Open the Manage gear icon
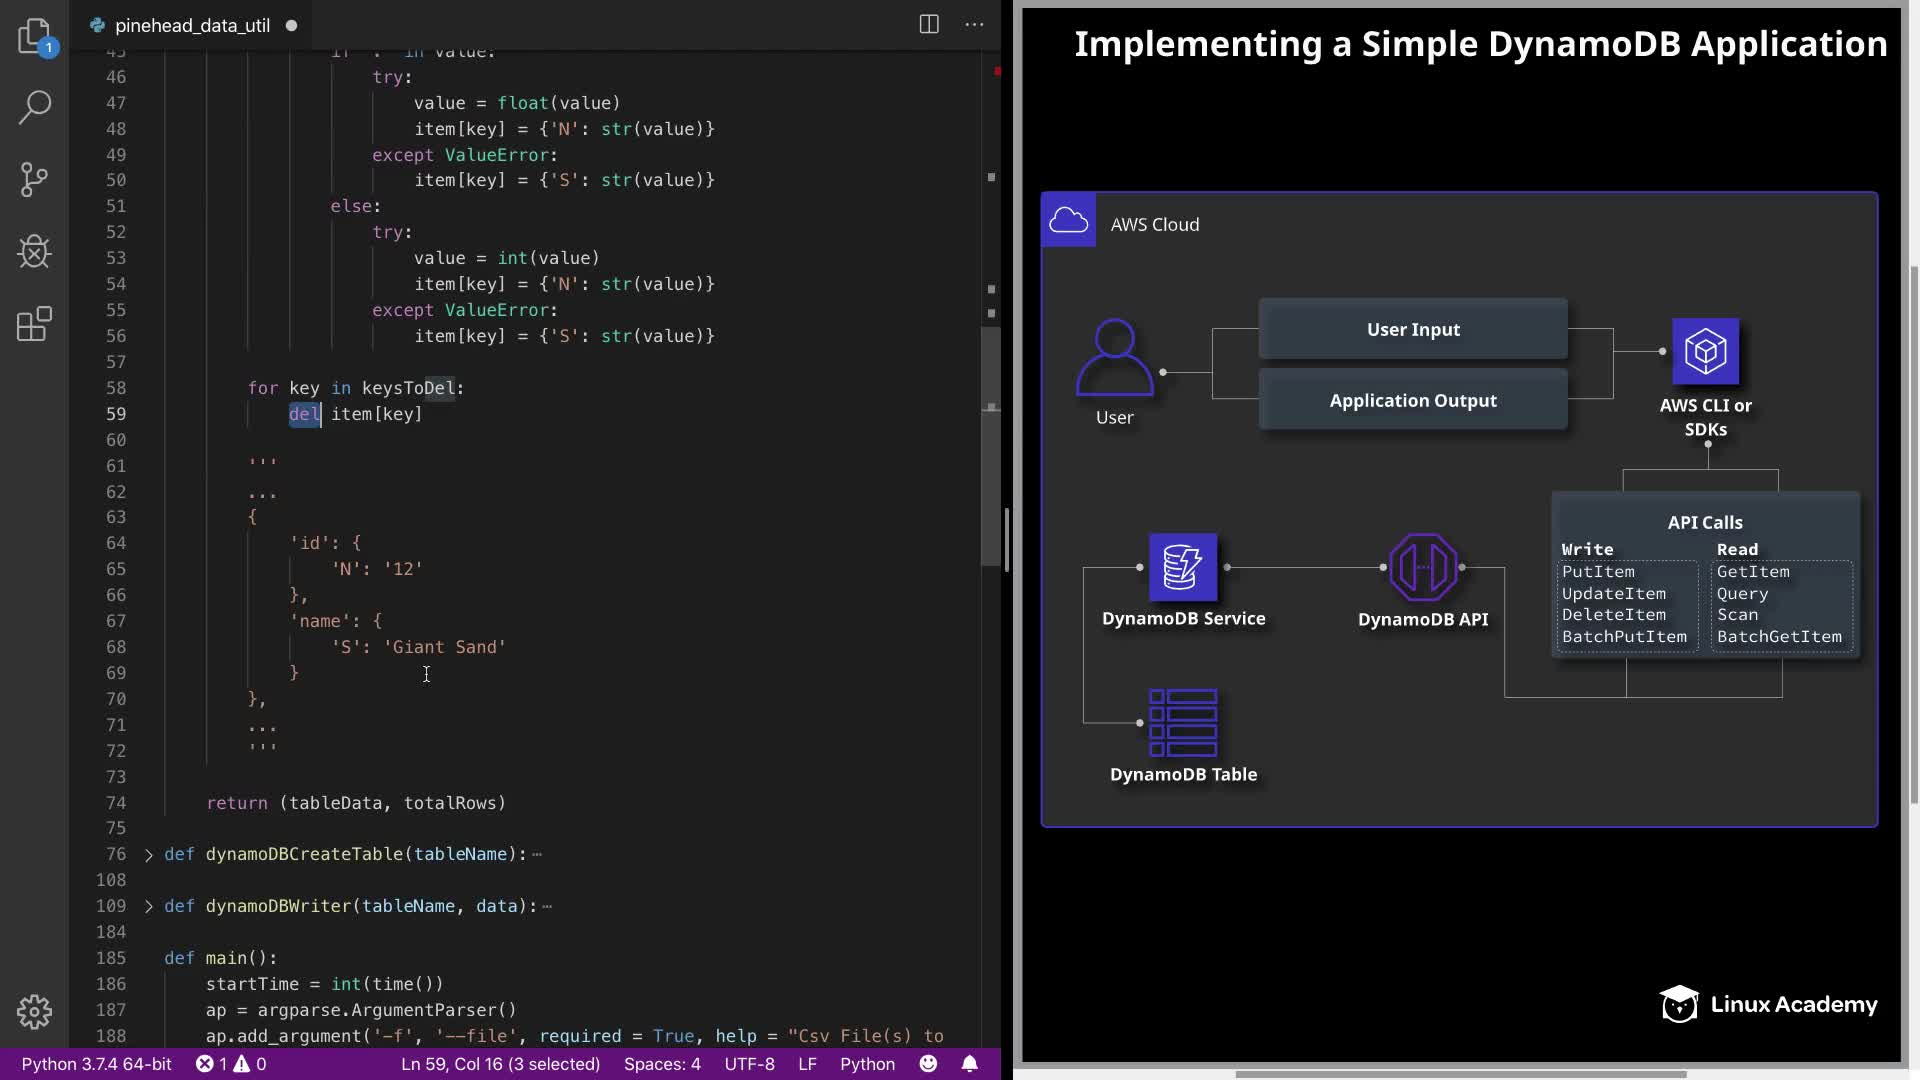Viewport: 1920px width, 1080px height. click(35, 1011)
